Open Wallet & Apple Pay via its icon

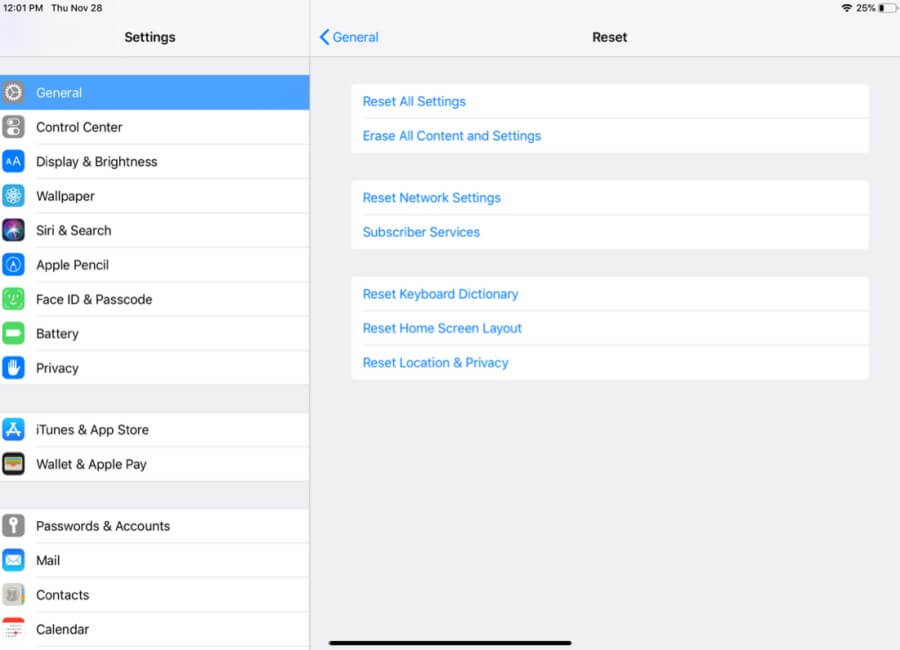(14, 464)
